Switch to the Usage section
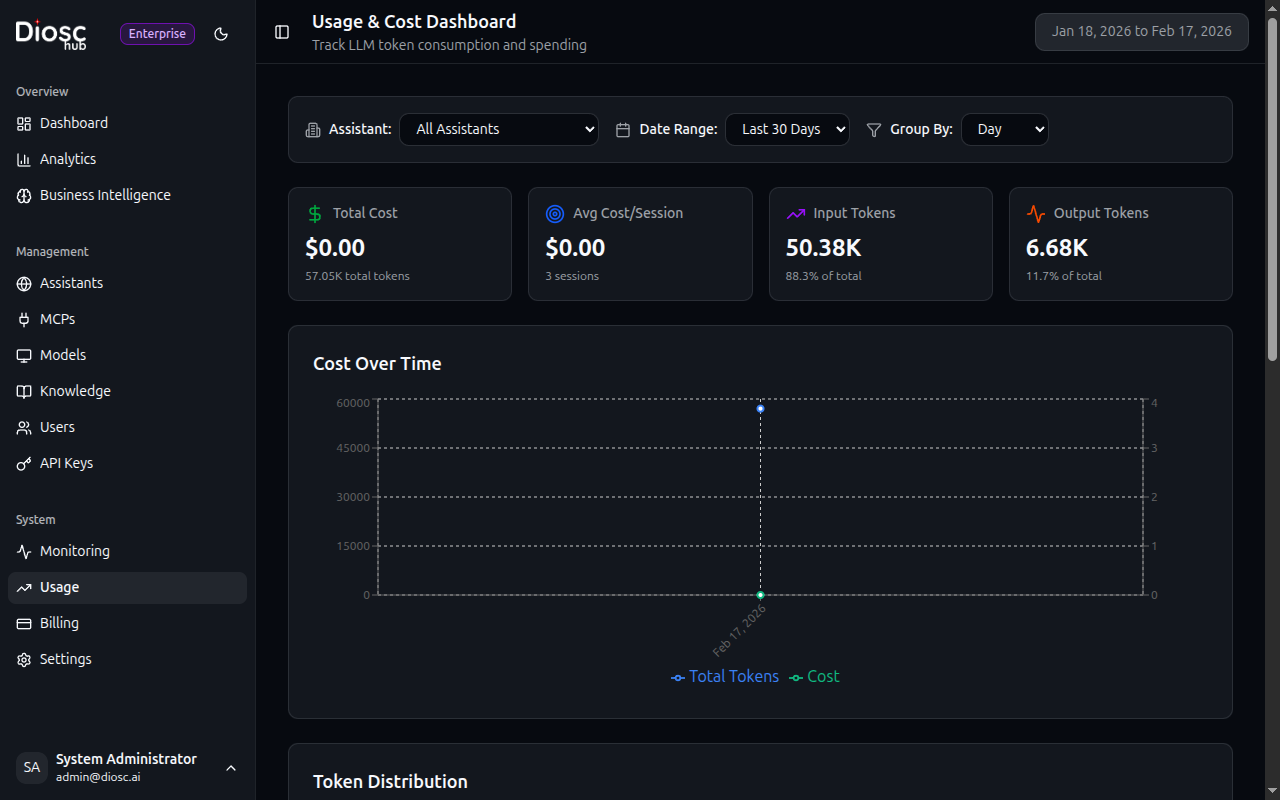 [59, 587]
